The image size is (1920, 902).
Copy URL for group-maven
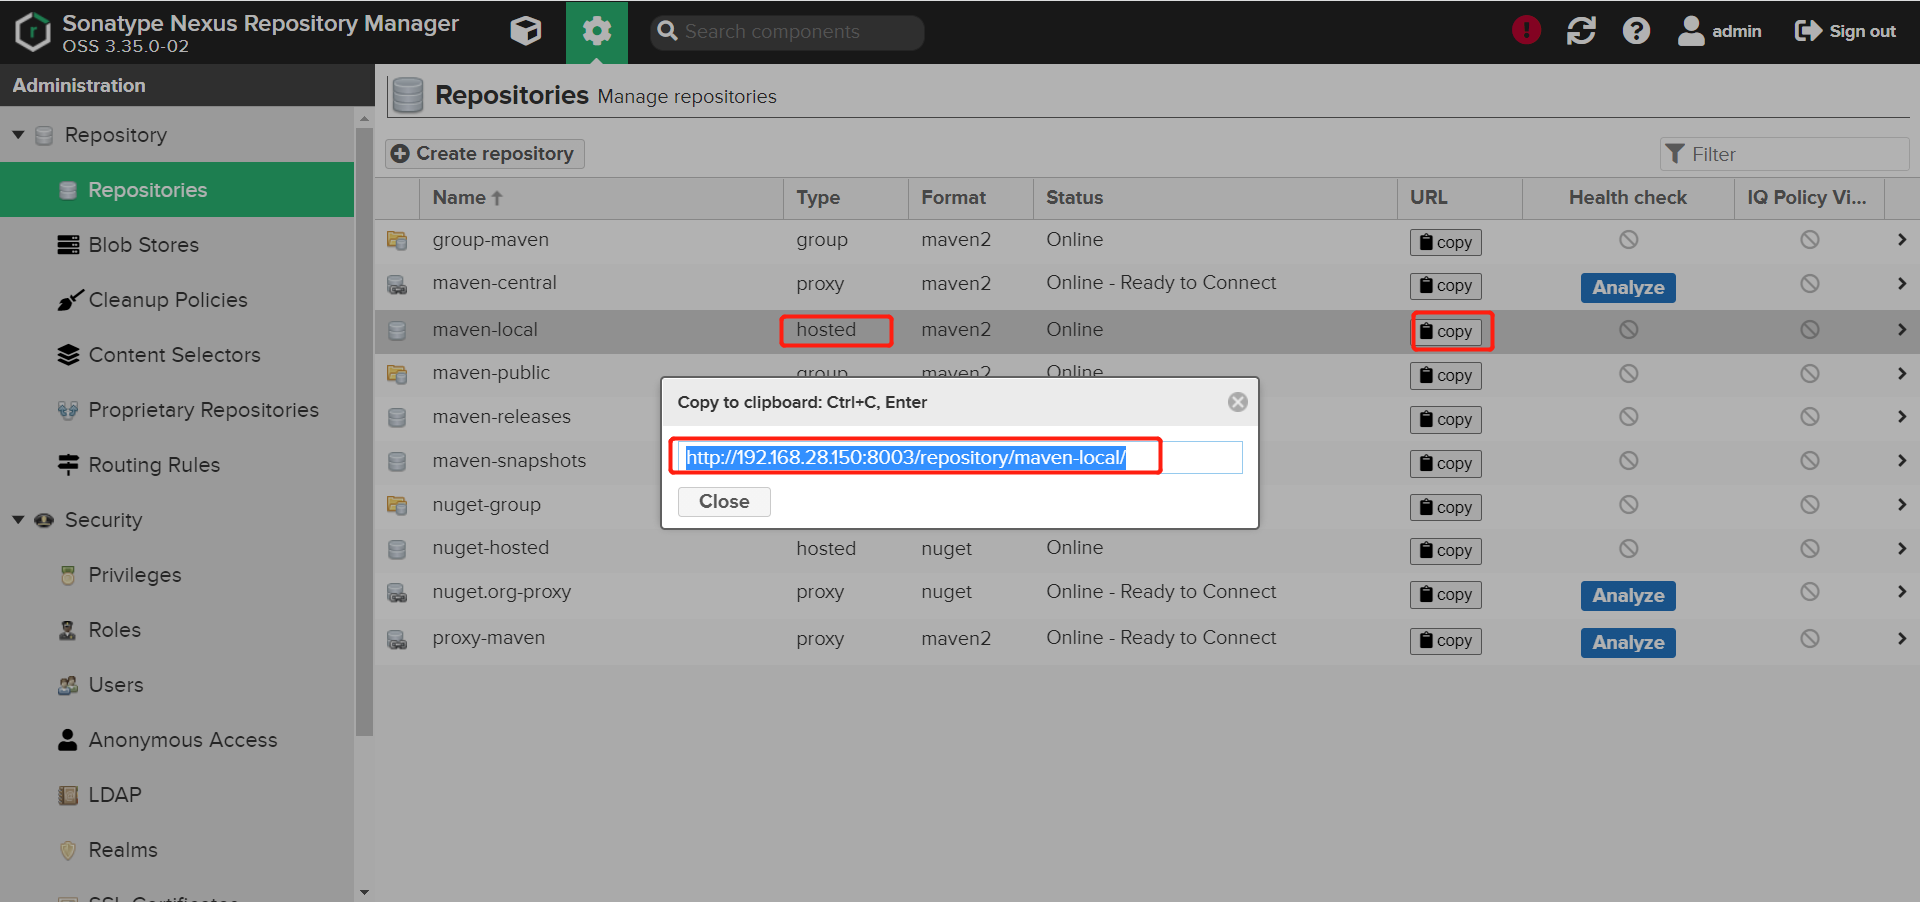(1446, 242)
